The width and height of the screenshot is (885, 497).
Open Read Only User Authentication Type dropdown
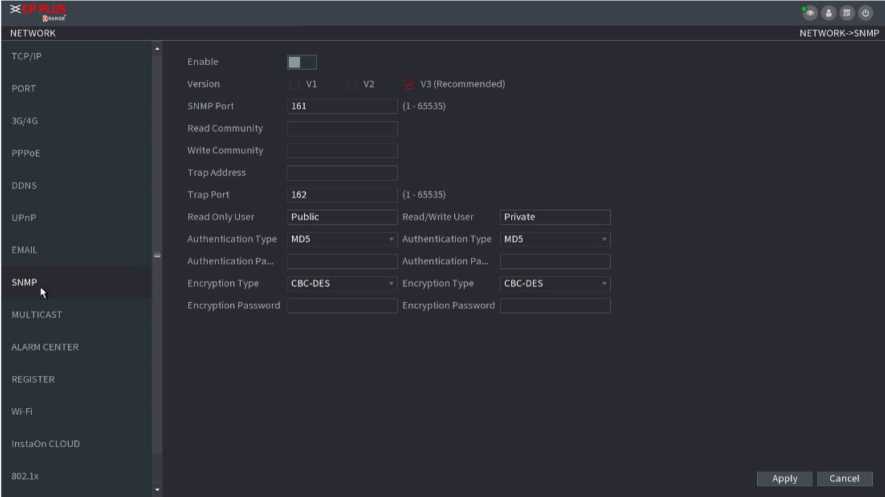342,240
